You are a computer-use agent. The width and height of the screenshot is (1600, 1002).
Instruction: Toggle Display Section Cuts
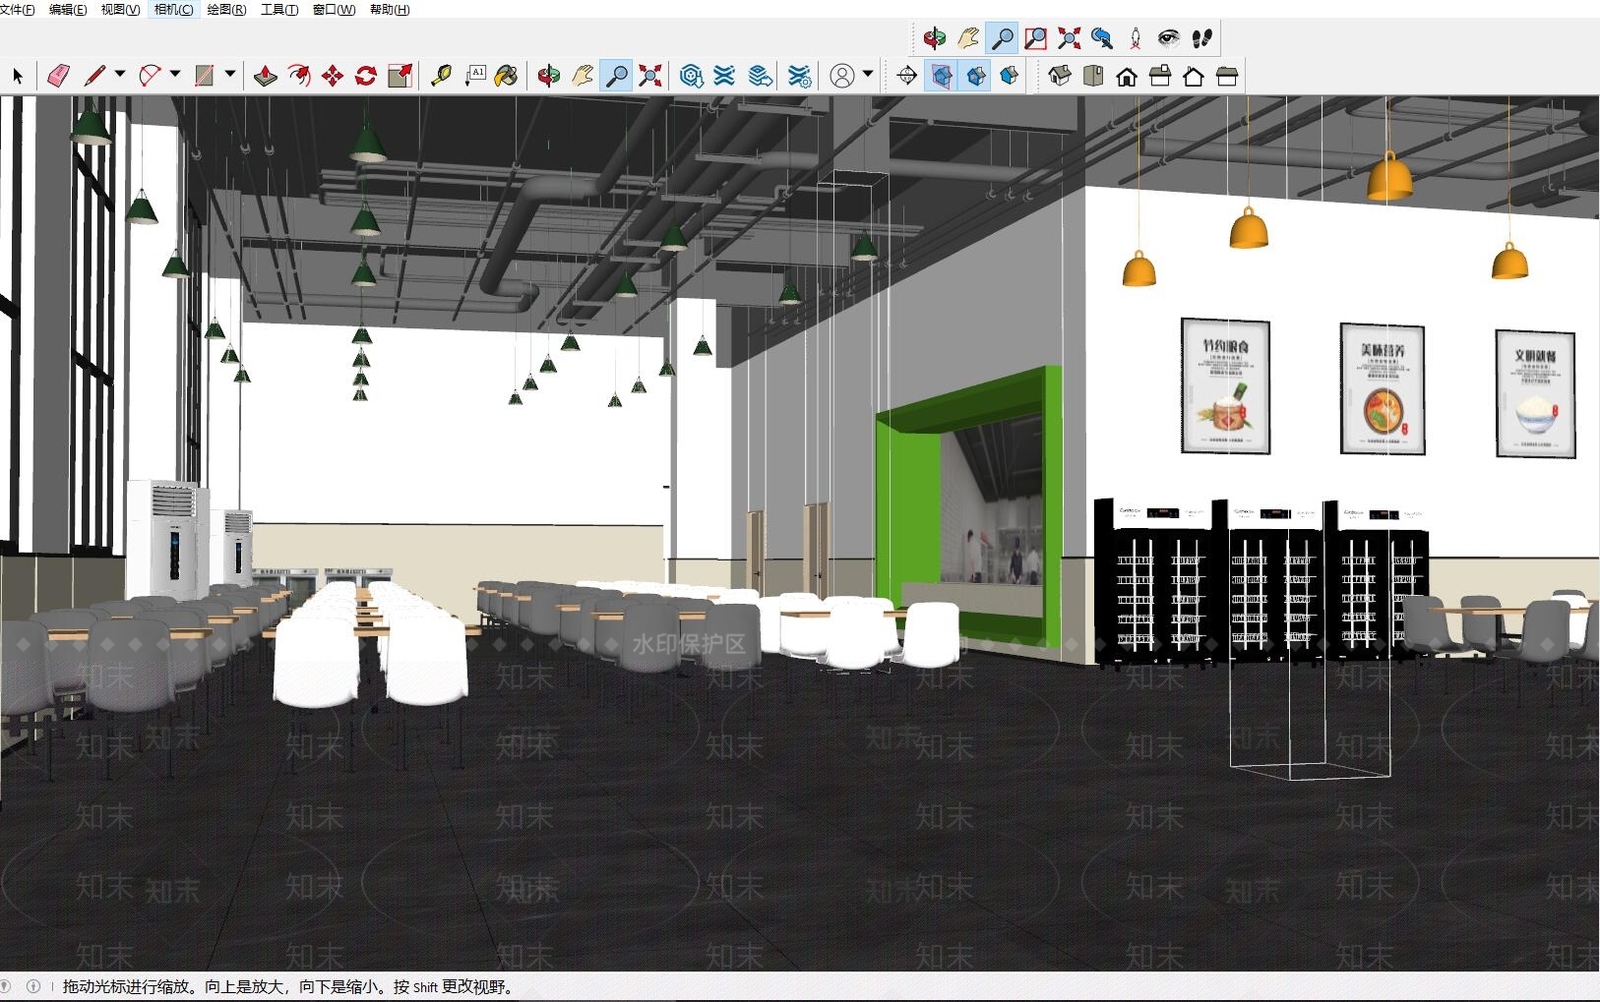pos(975,76)
